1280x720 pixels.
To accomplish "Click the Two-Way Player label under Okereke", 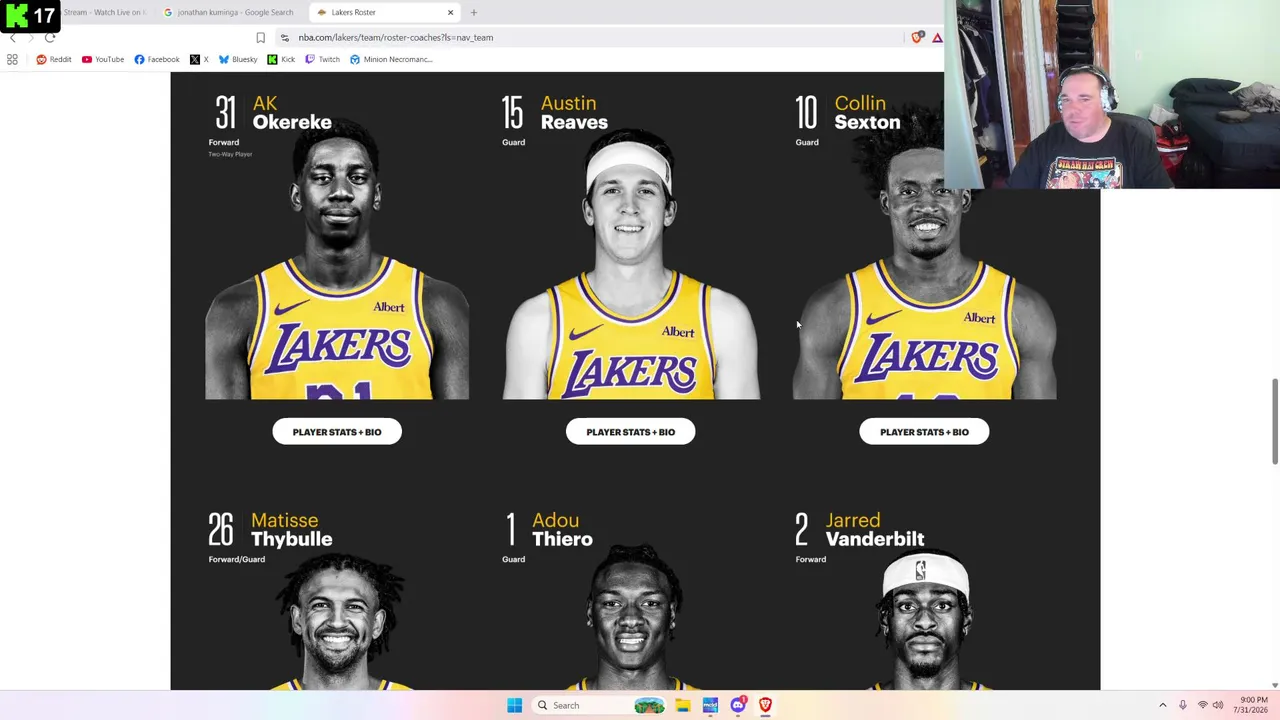I will 230,154.
